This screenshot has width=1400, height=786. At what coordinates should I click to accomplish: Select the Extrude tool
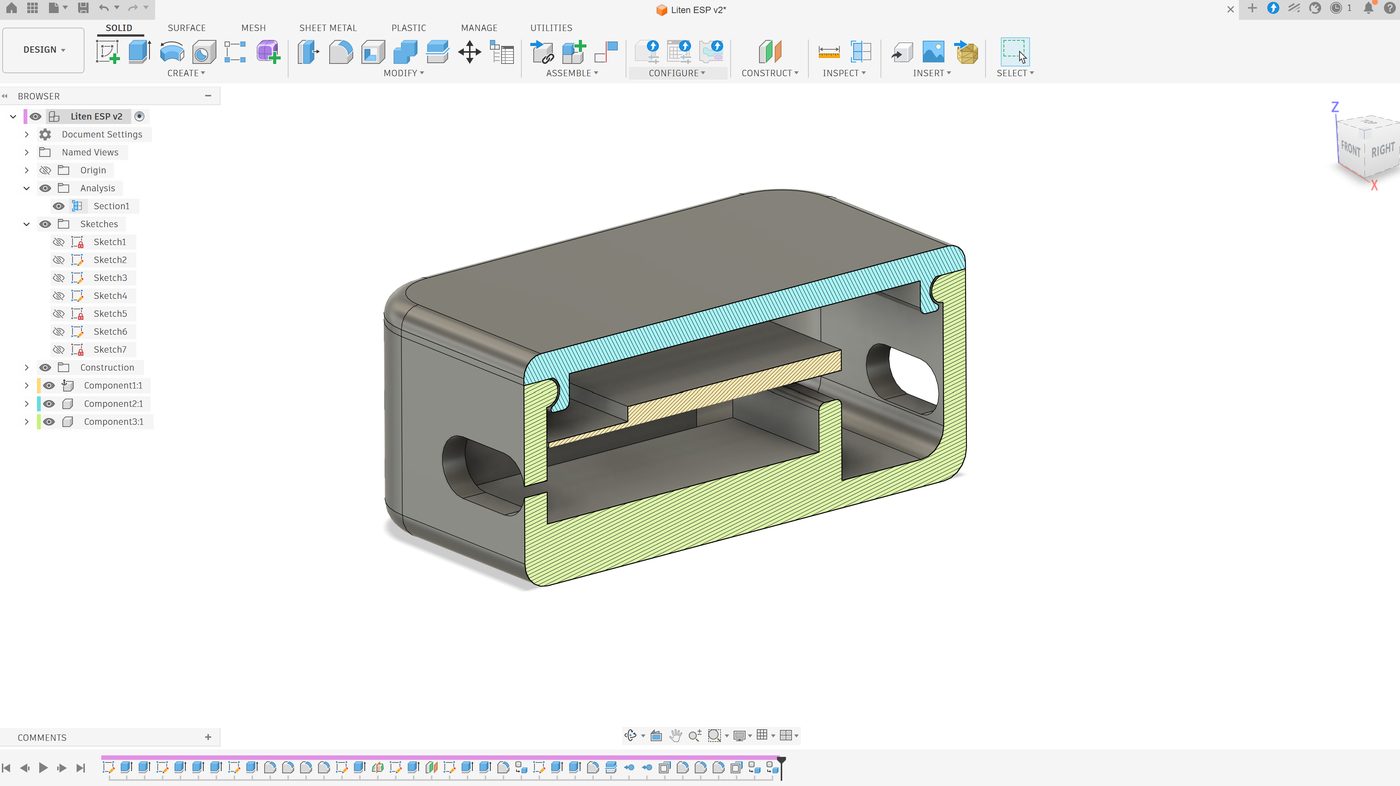(140, 52)
